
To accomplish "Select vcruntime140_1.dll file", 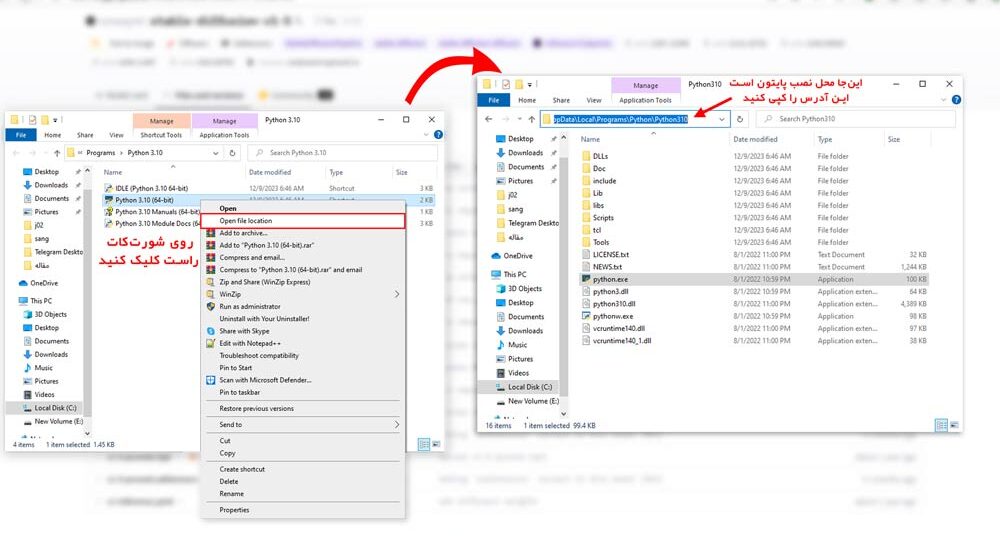I will click(x=622, y=341).
